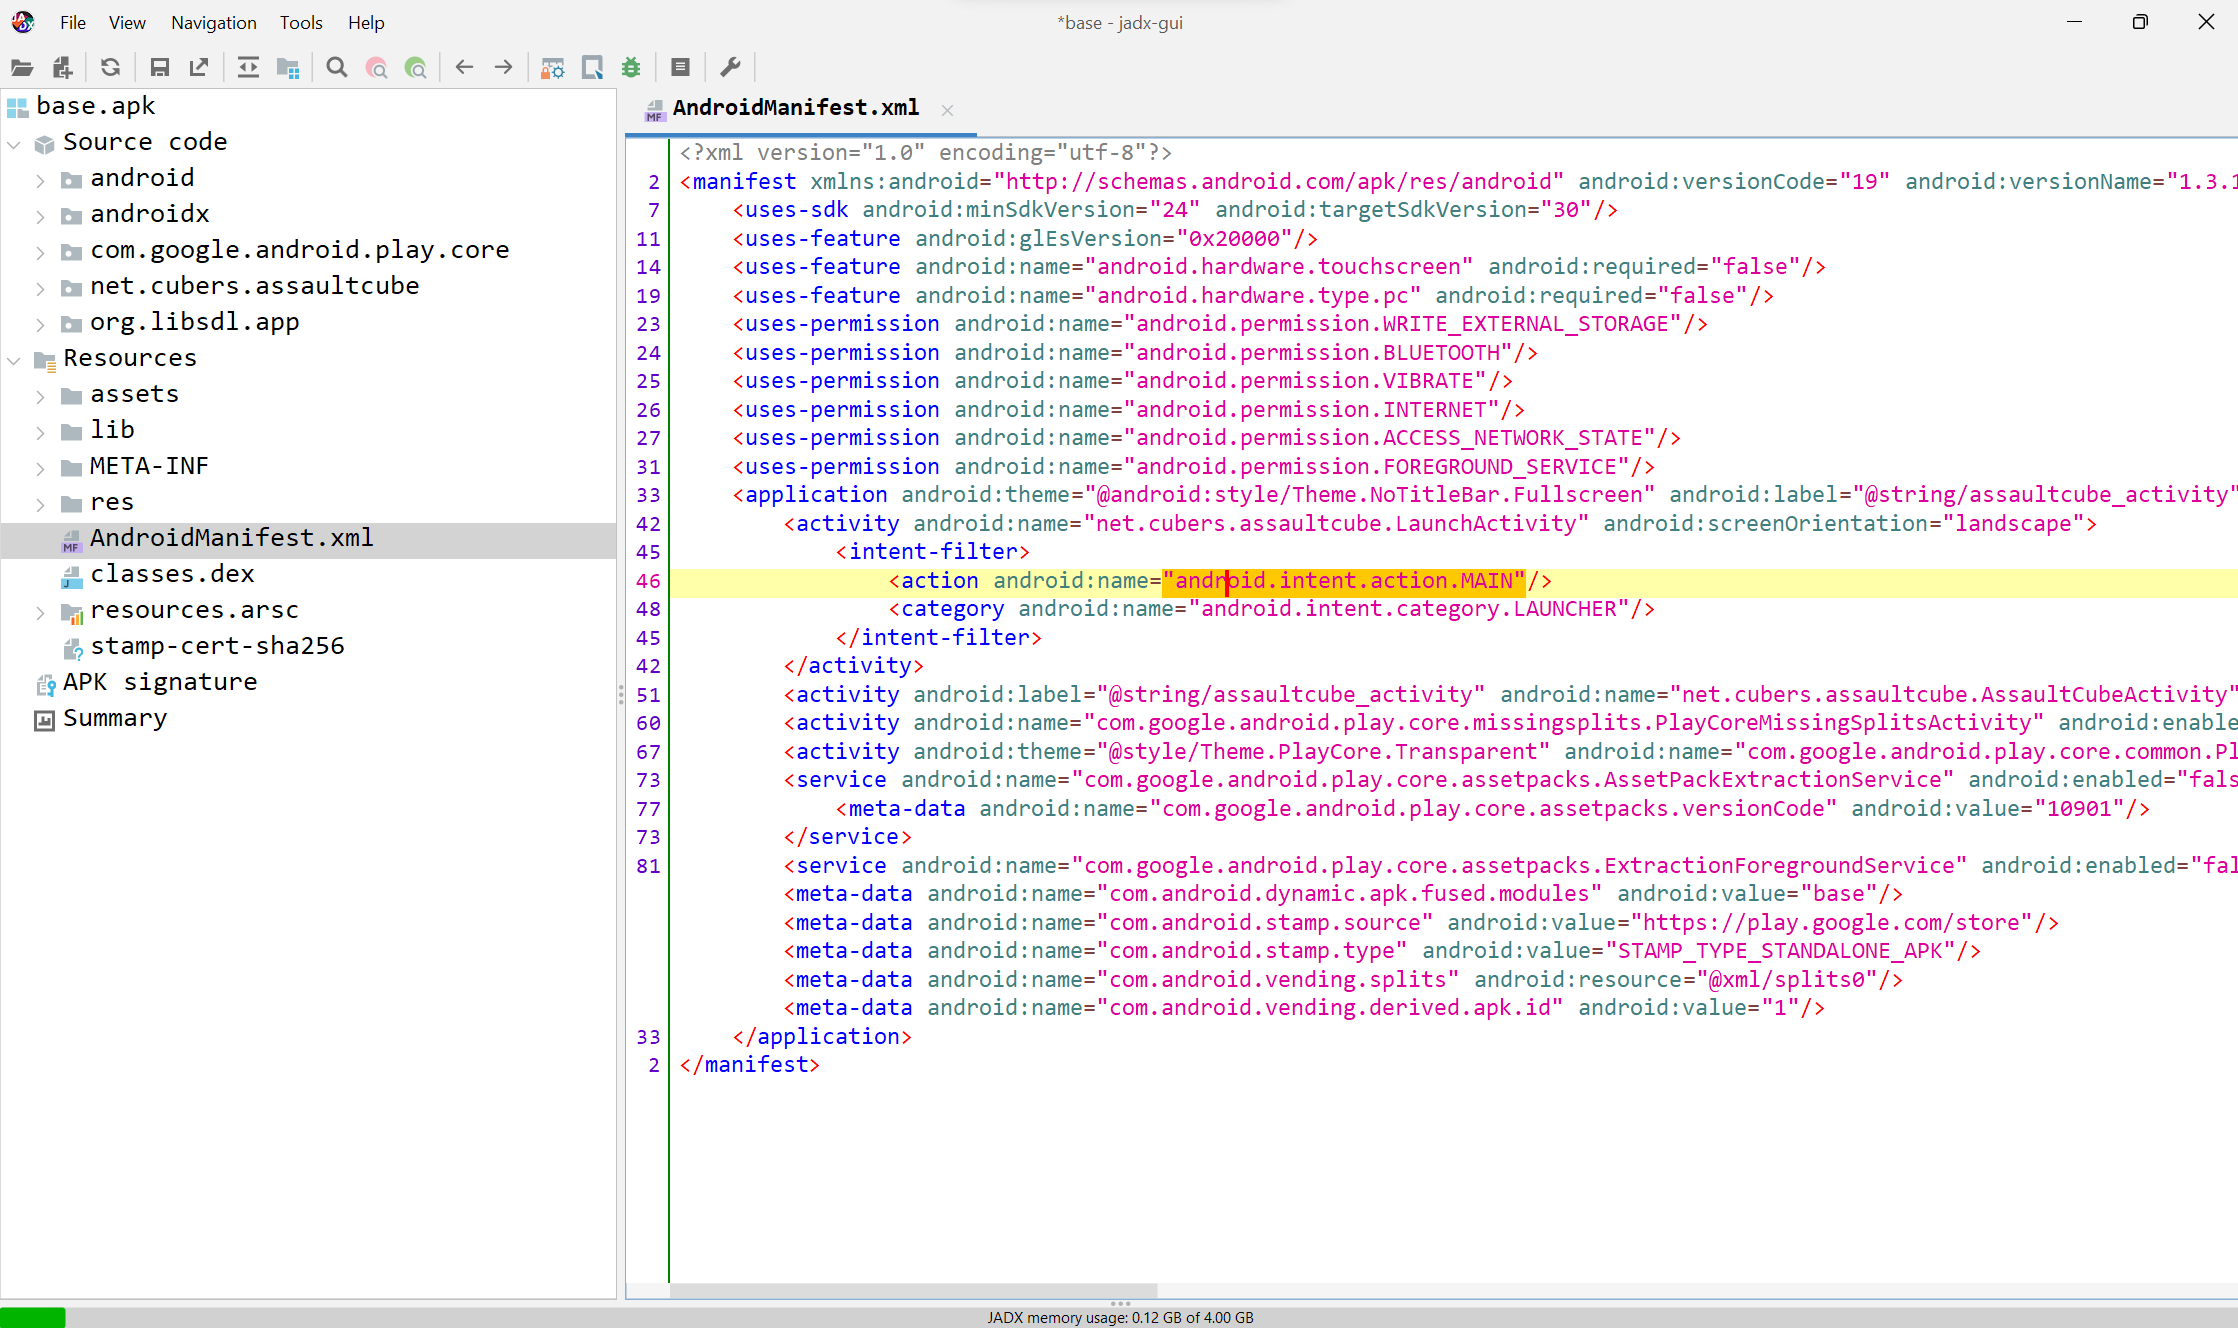This screenshot has width=2238, height=1328.
Task: Toggle Sync with editor toolbar icon
Action: tap(248, 68)
